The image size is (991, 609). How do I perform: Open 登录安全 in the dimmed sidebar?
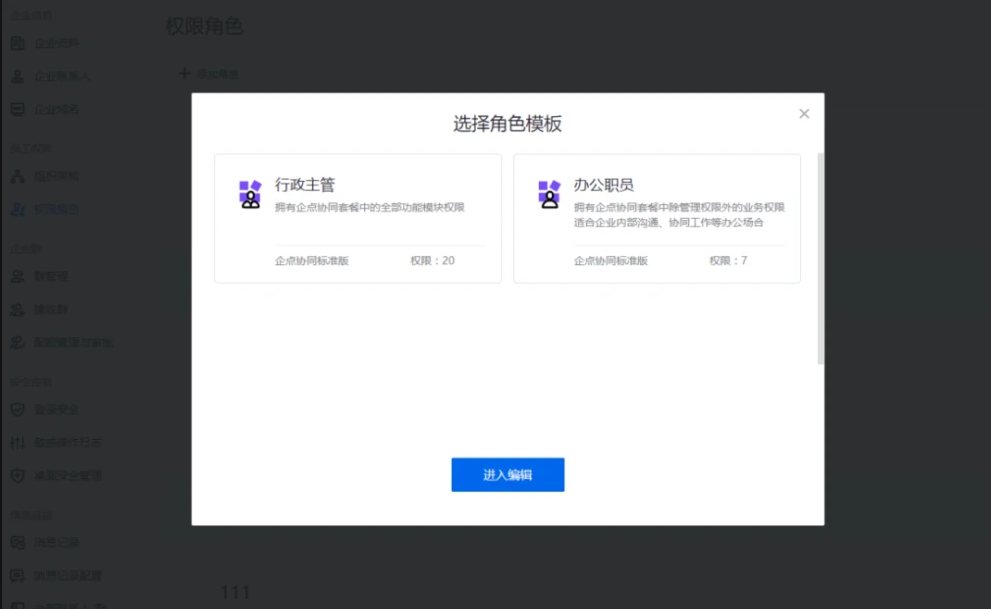(x=46, y=409)
